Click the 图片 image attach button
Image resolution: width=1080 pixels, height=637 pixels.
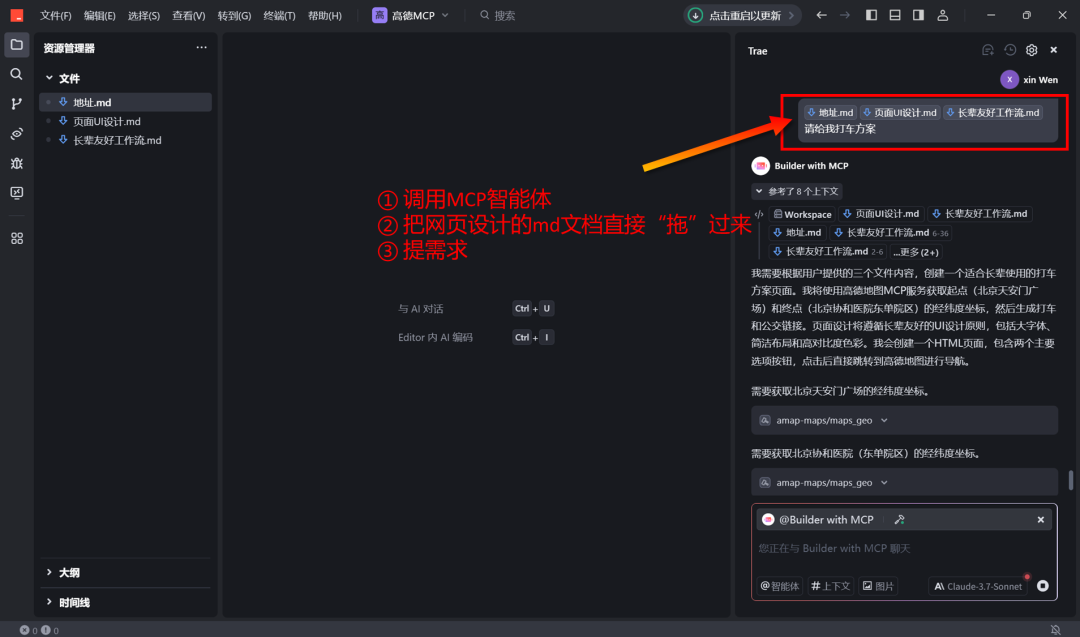point(879,586)
